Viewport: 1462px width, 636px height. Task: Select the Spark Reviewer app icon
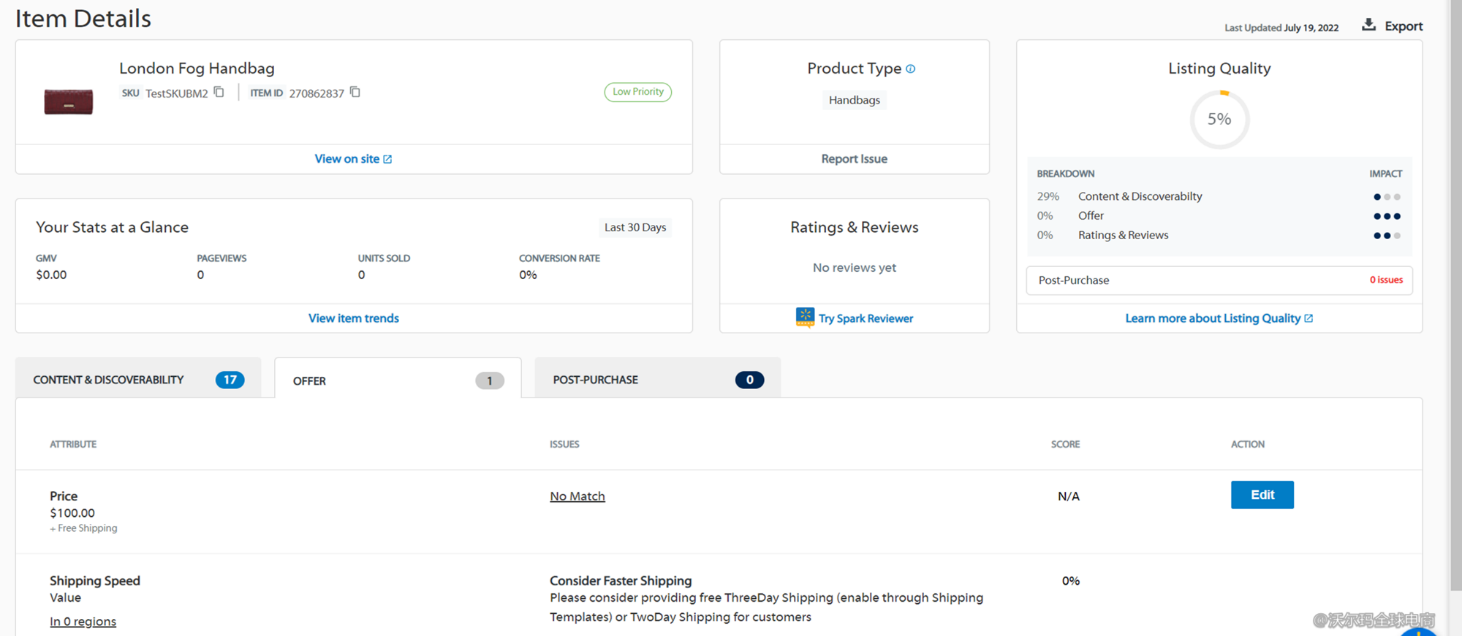click(806, 317)
